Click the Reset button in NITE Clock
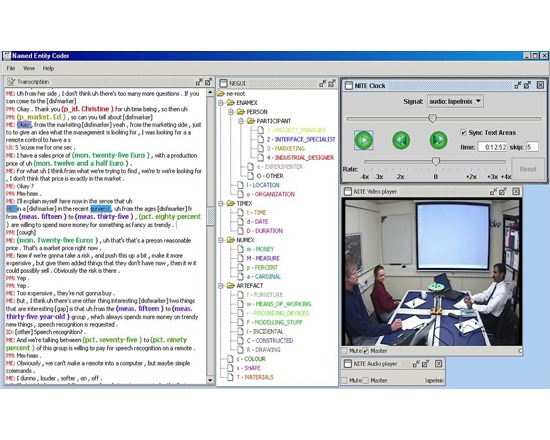Screen dimensions: 550x440 (528, 169)
